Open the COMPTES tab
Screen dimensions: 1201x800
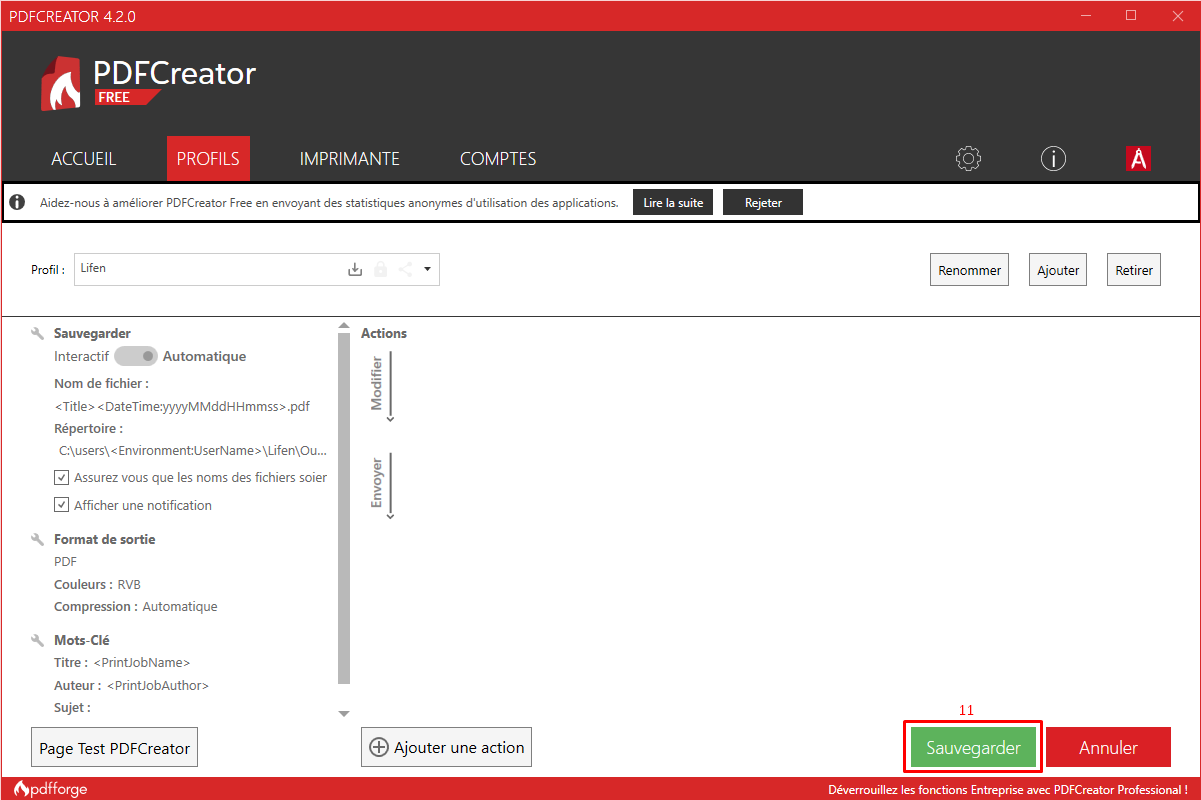498,158
